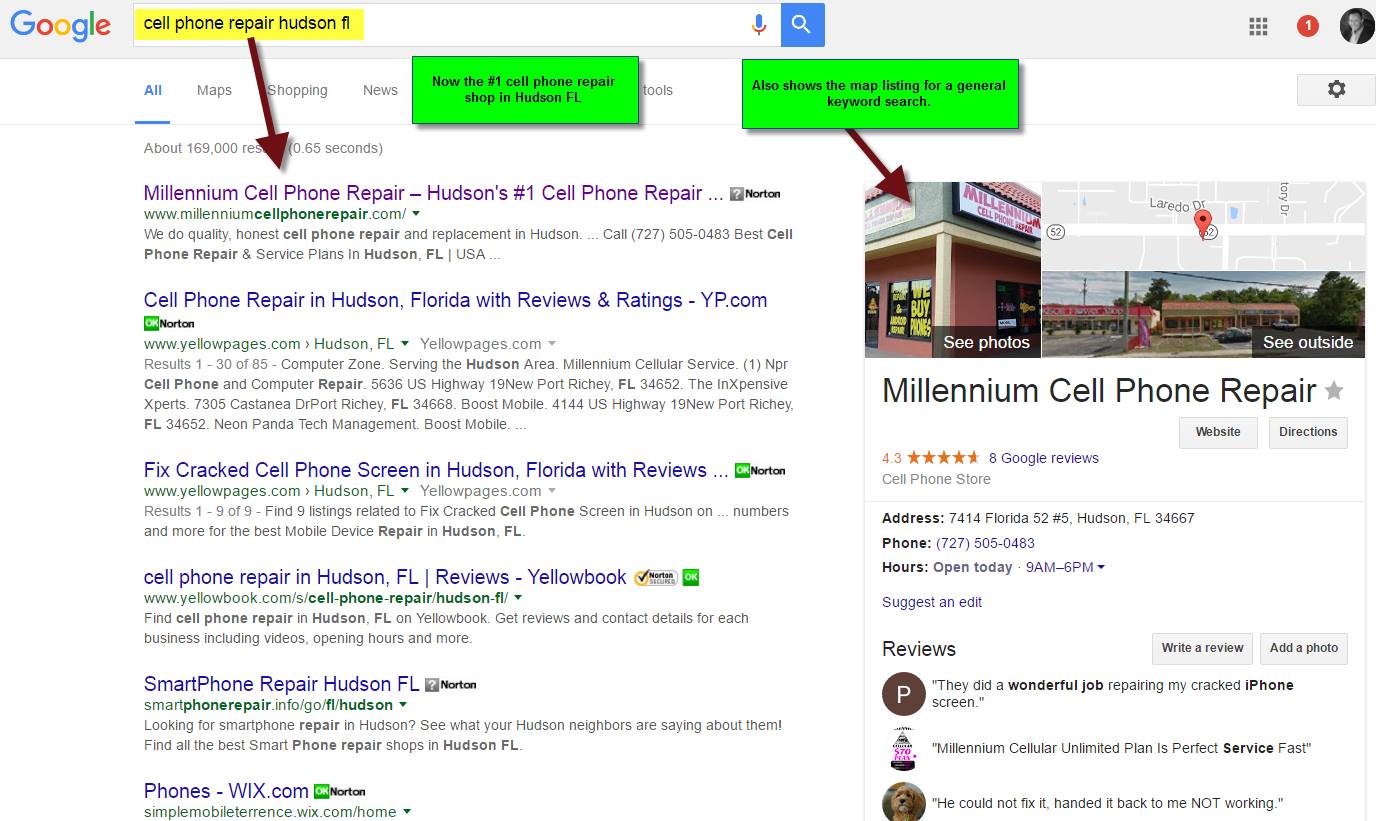Open notifications badge showing 1
Viewport: 1376px width, 821px height.
[x=1307, y=26]
